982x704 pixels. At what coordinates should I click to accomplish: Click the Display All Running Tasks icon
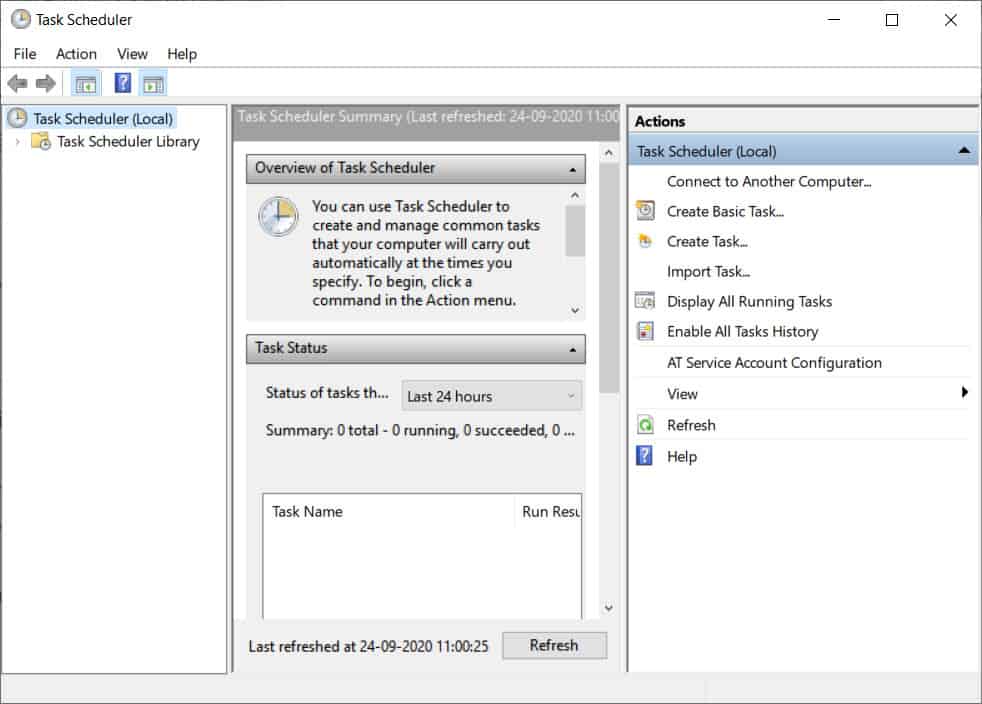[x=646, y=301]
